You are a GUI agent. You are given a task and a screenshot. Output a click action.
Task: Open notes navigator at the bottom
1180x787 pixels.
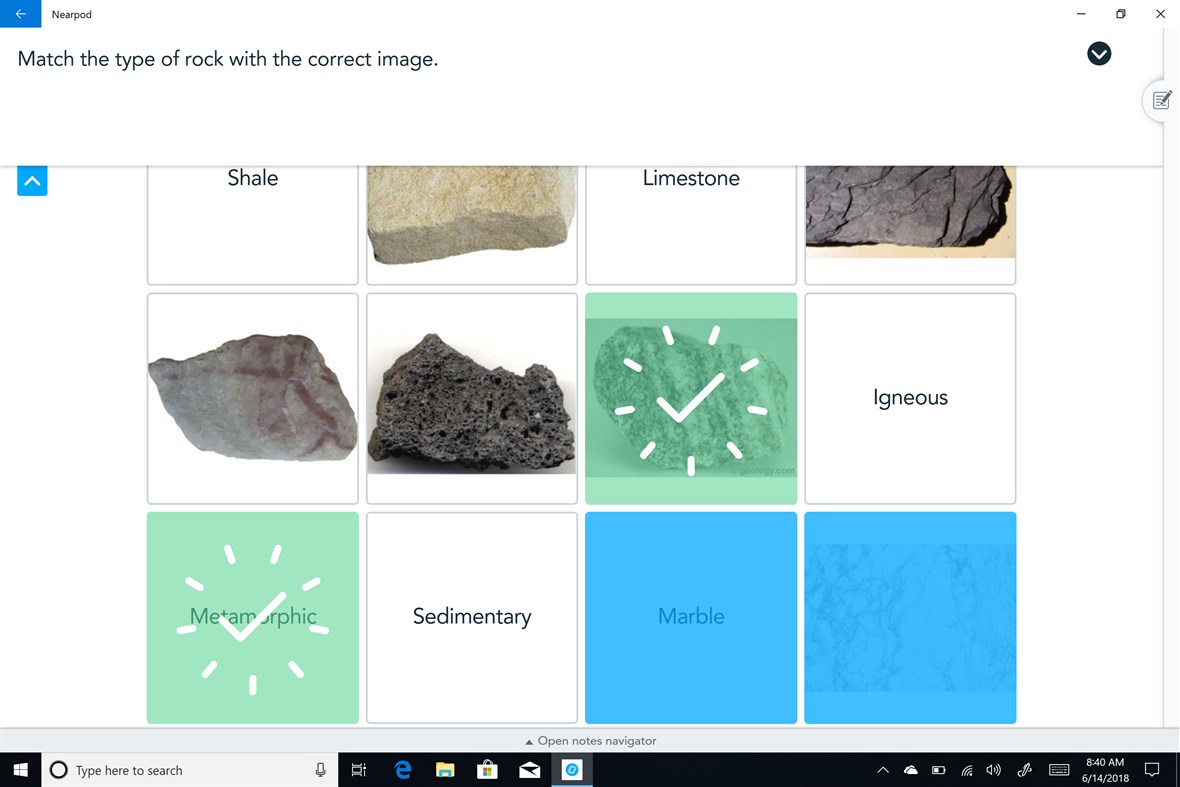click(x=589, y=741)
